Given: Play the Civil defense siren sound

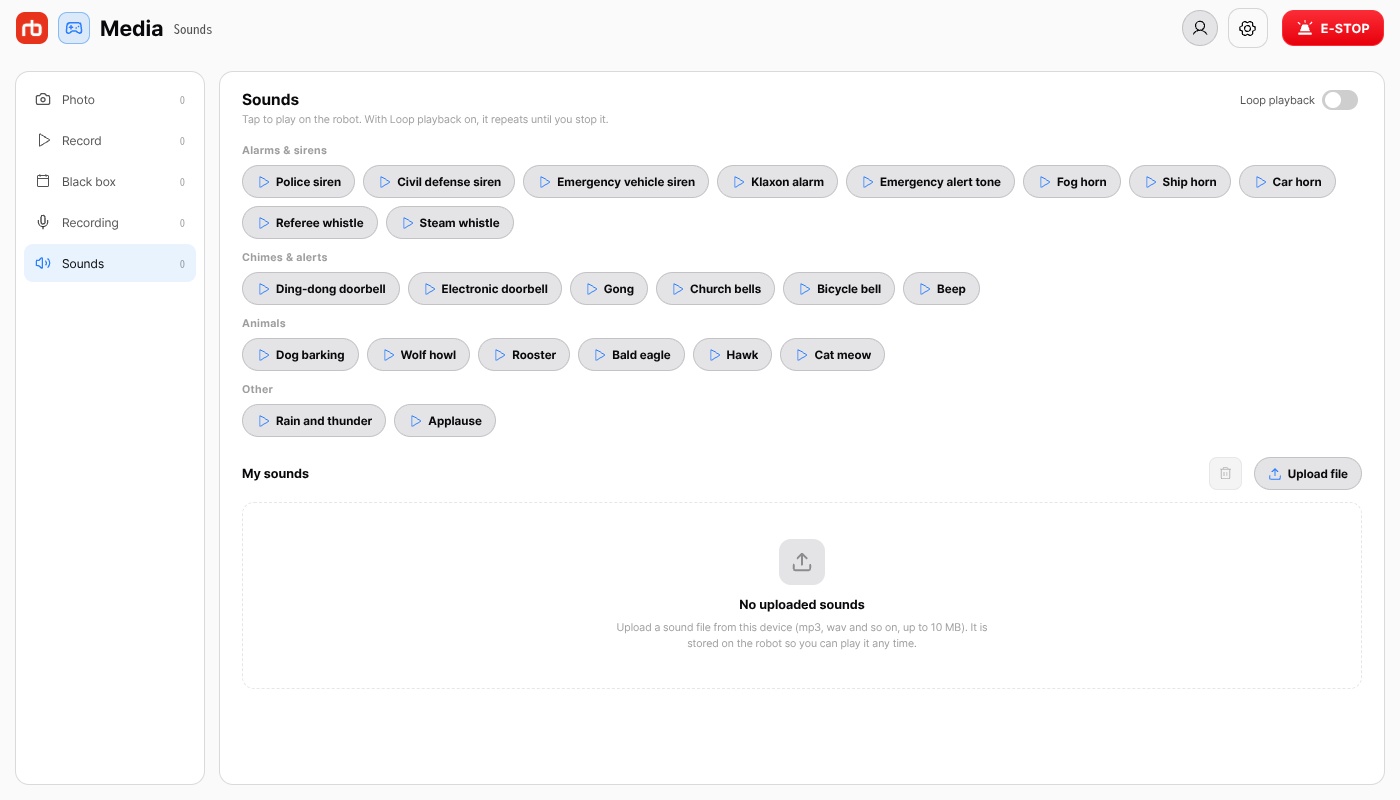Looking at the screenshot, I should (x=439, y=182).
